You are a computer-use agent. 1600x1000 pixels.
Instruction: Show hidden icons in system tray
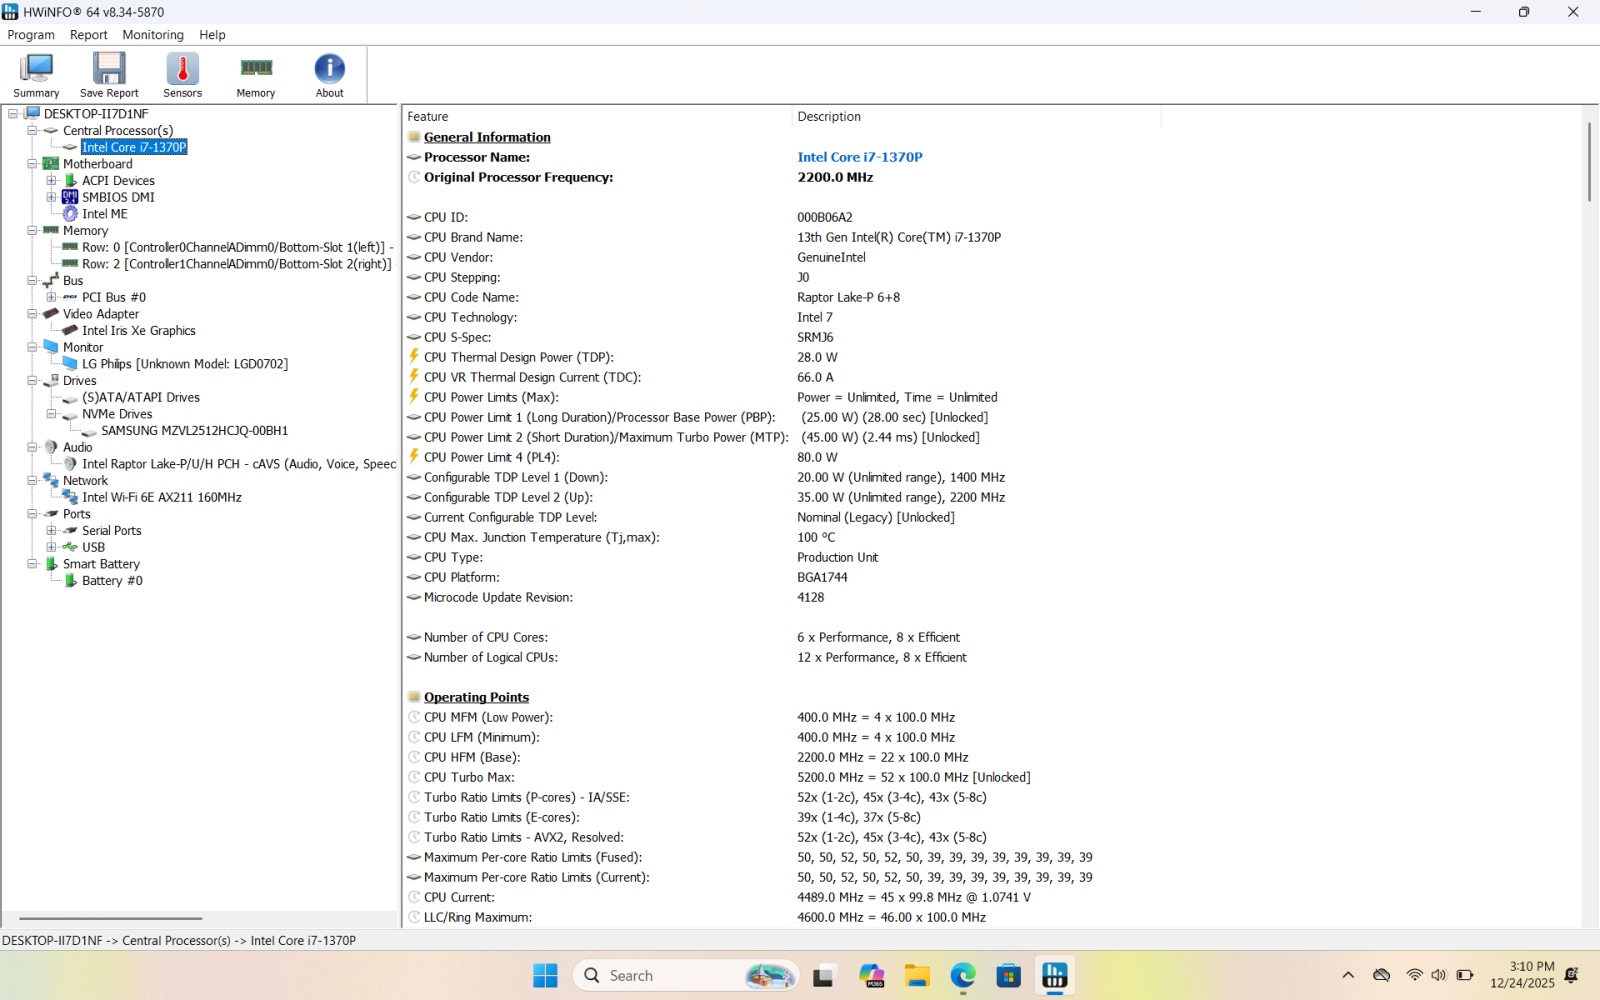1348,975
